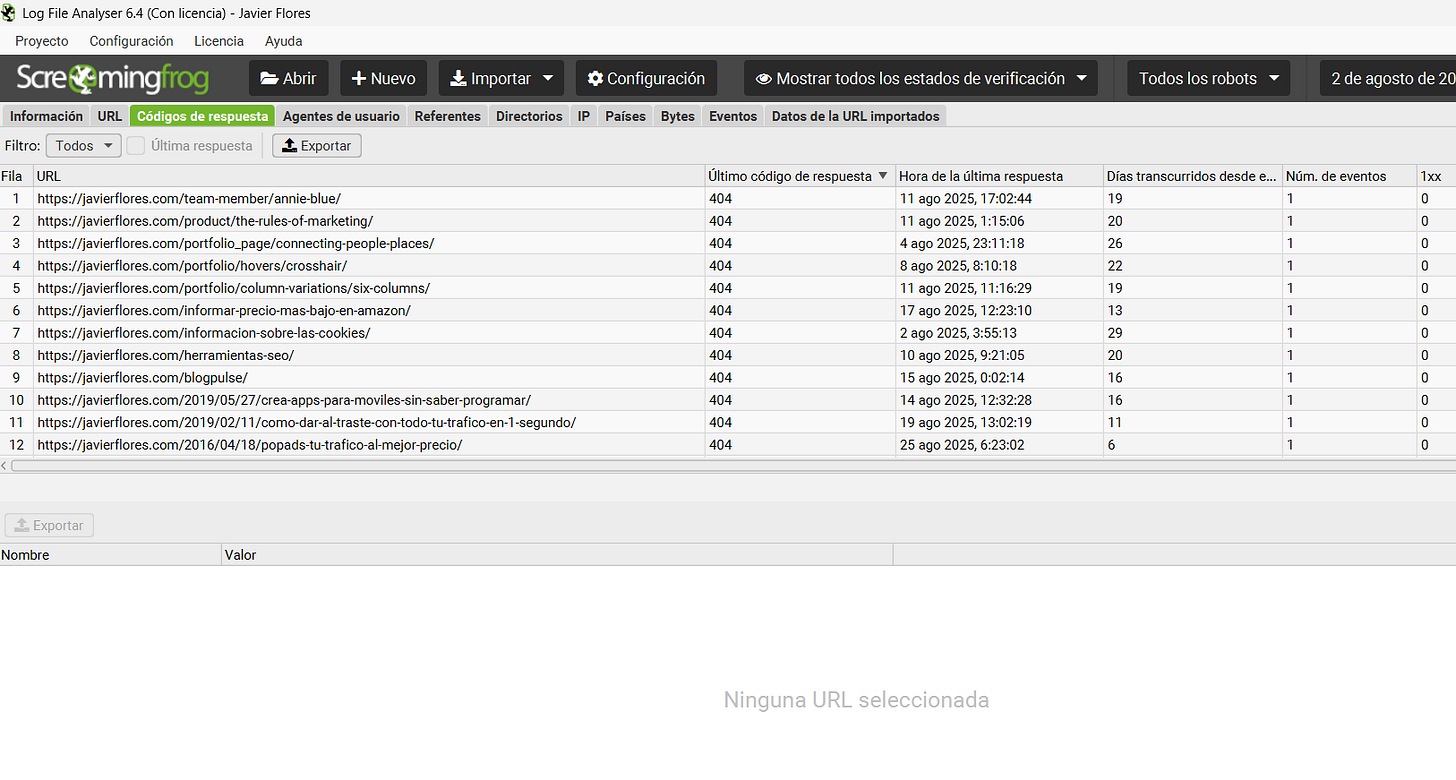Sort by Núm. de eventos column header
The width and height of the screenshot is (1456, 780).
[x=1349, y=176]
